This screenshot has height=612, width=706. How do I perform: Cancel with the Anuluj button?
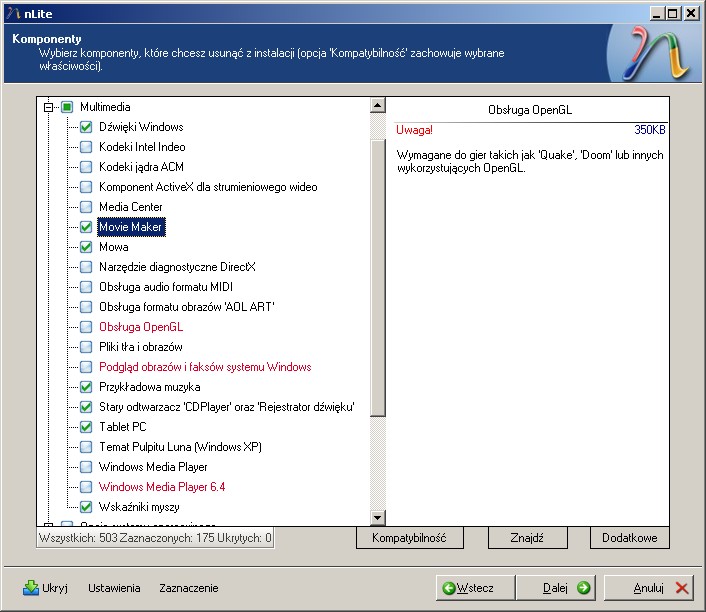(648, 588)
